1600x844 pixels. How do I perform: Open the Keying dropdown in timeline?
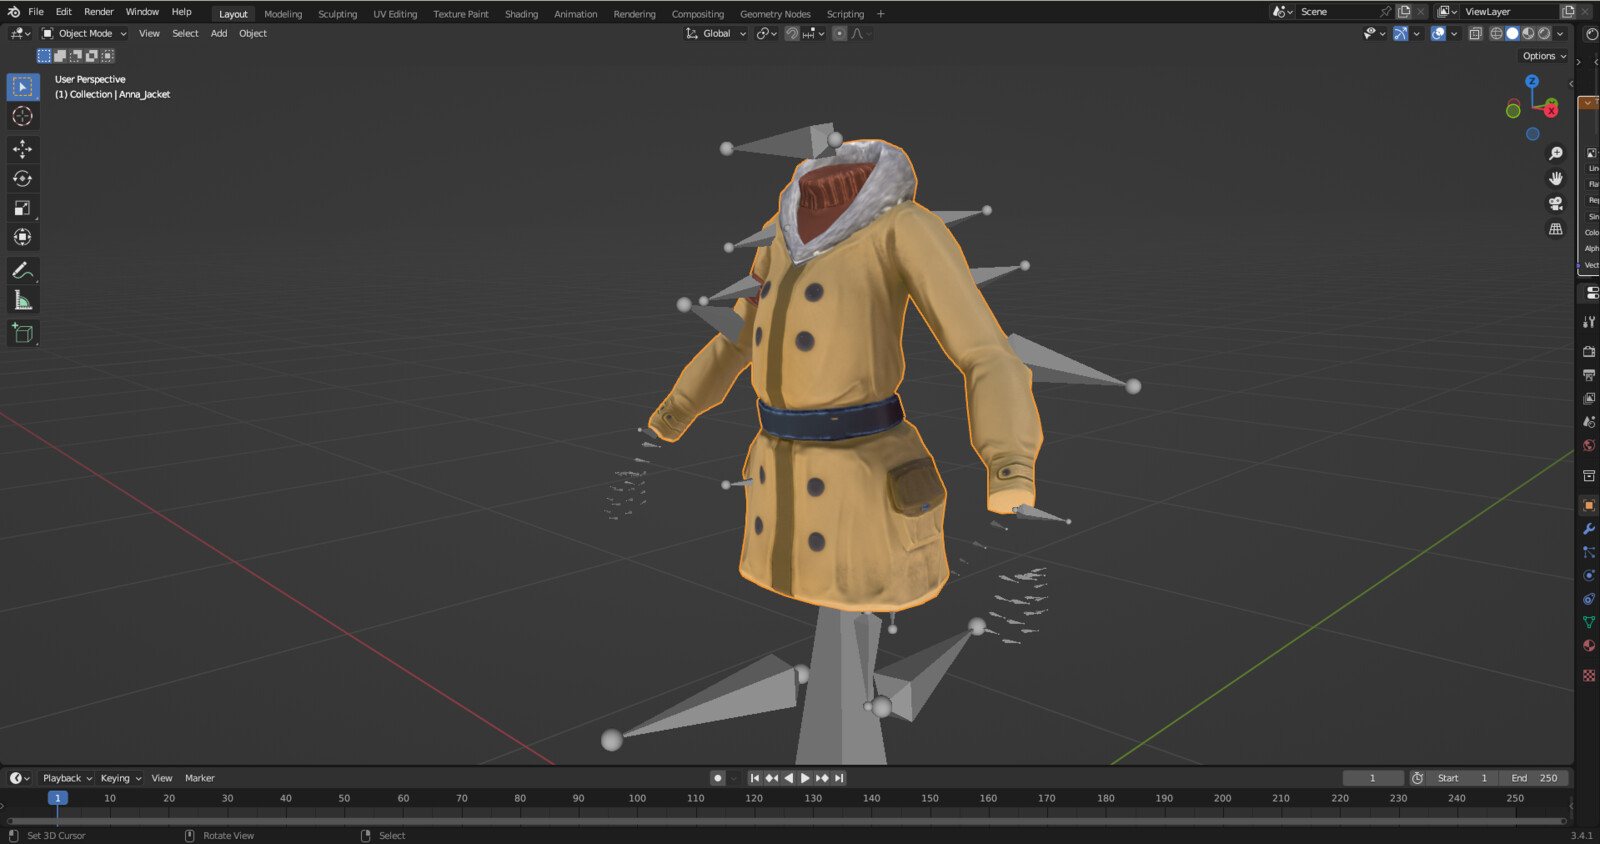click(x=121, y=778)
